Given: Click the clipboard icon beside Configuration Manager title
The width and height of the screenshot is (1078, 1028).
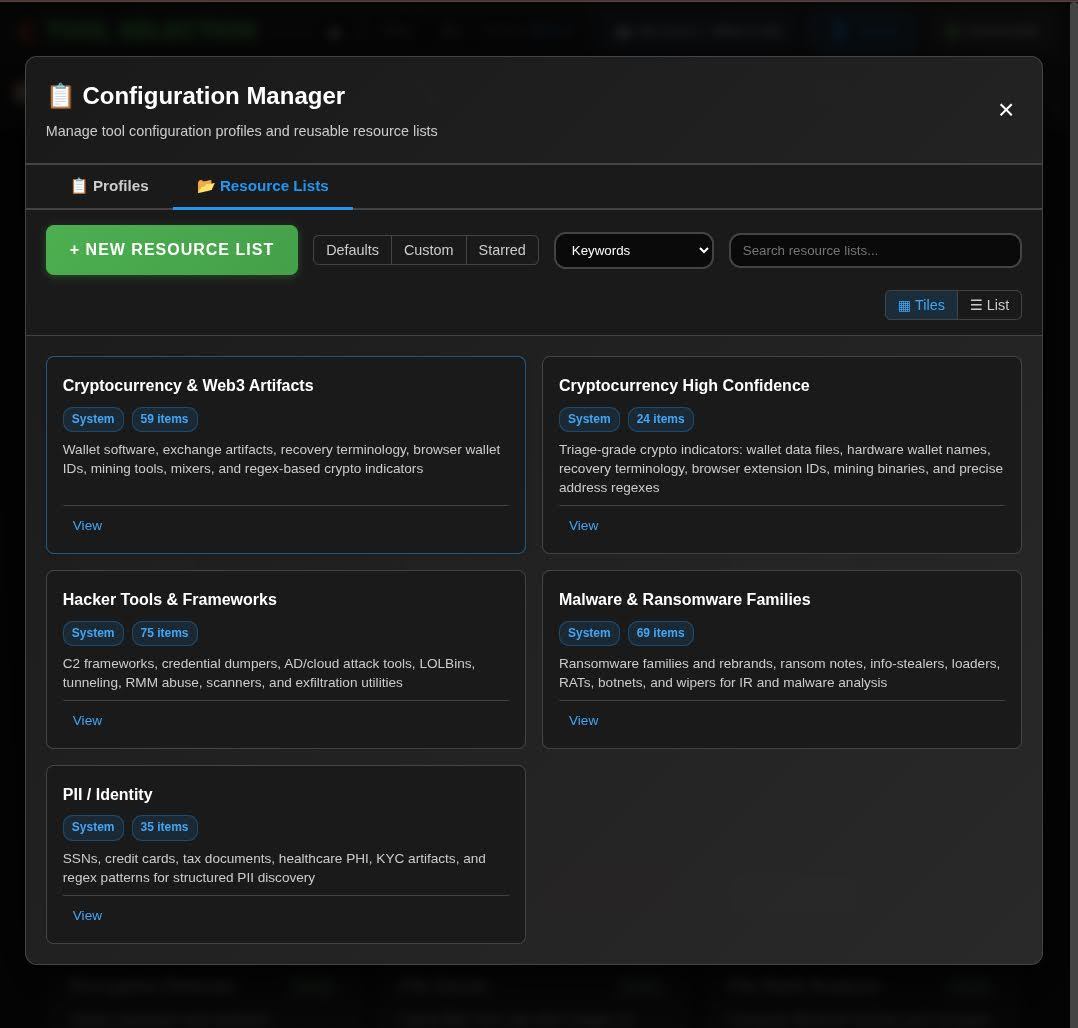Looking at the screenshot, I should point(60,96).
